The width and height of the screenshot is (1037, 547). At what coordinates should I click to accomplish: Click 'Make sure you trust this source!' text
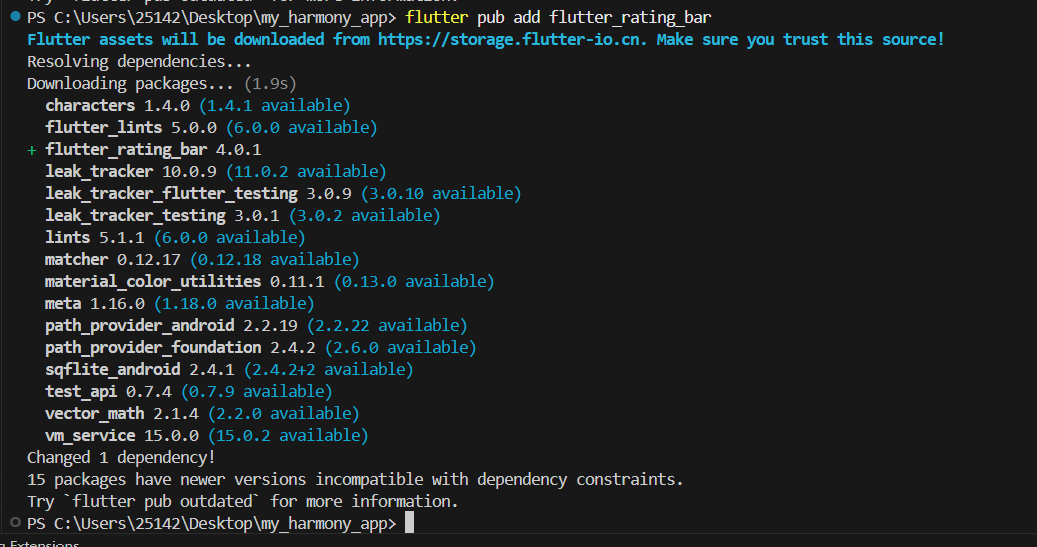click(x=800, y=40)
